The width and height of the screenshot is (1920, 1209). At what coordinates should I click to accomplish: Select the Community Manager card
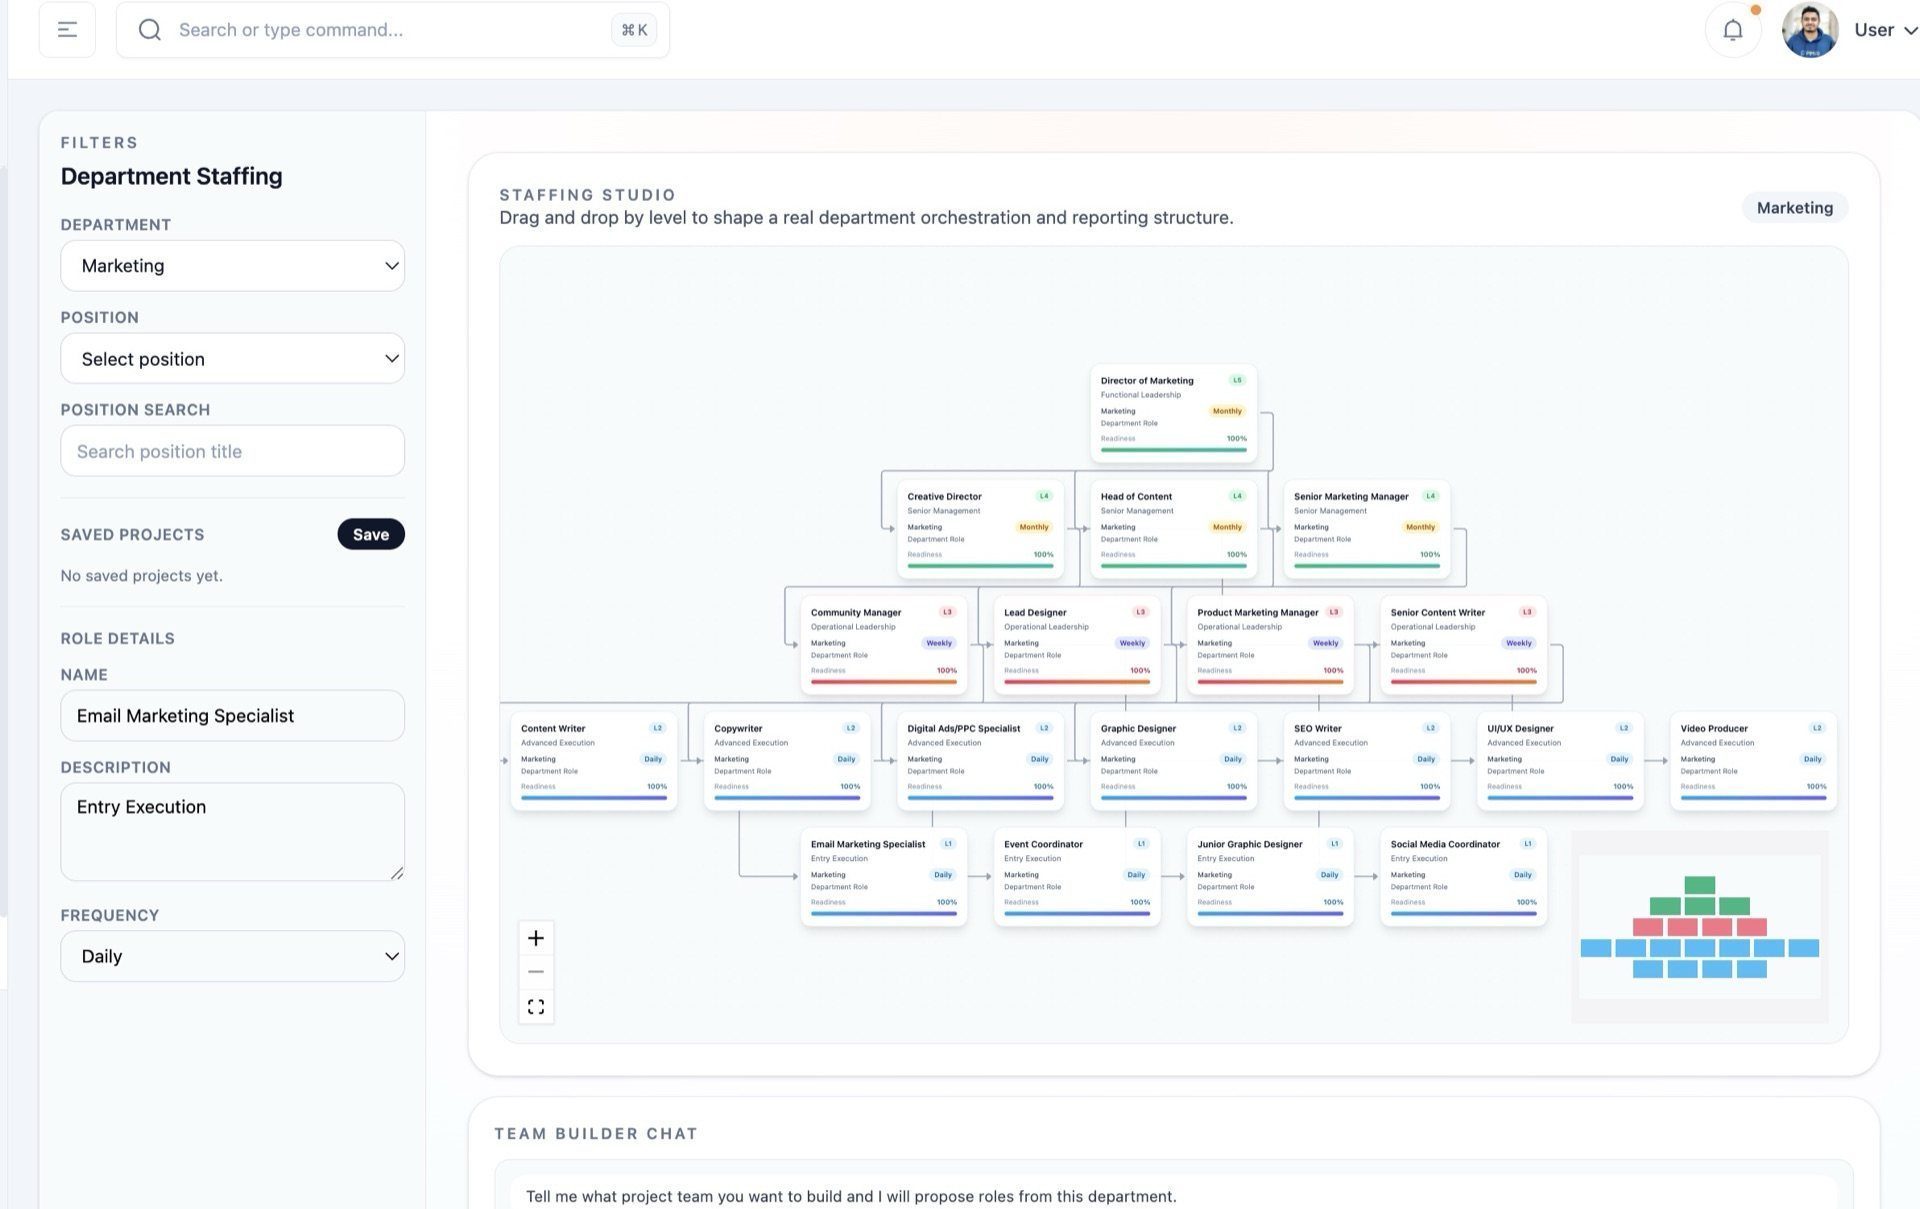tap(884, 647)
